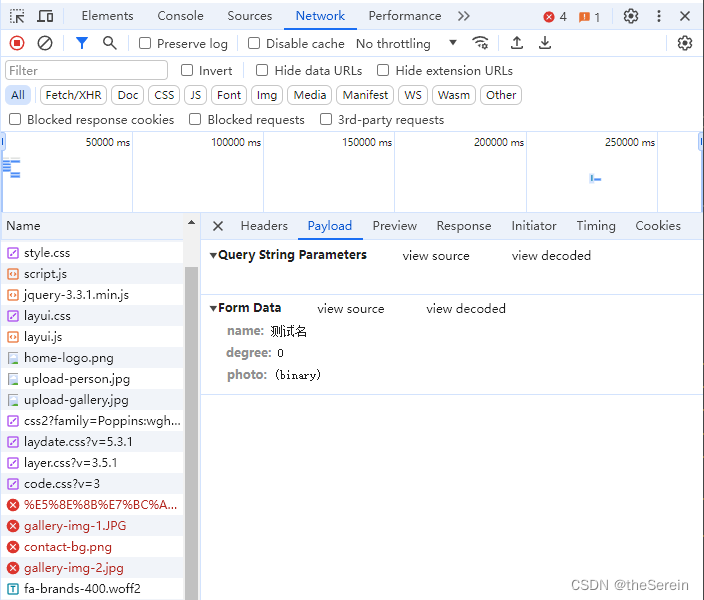Tick the Invert filter checkbox
Image resolution: width=704 pixels, height=600 pixels.
click(187, 71)
